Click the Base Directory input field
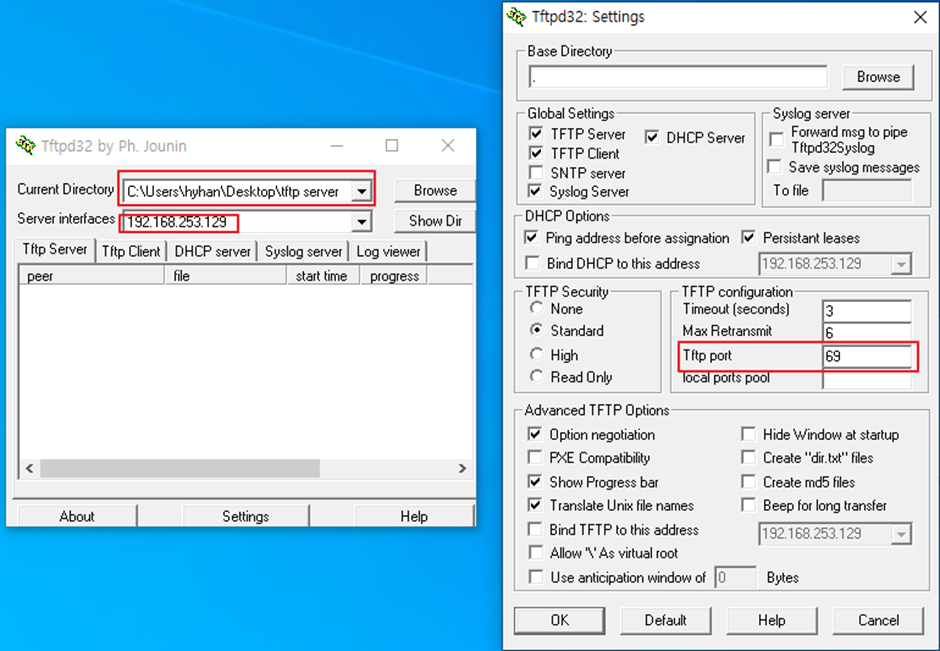Image resolution: width=940 pixels, height=651 pixels. [678, 77]
